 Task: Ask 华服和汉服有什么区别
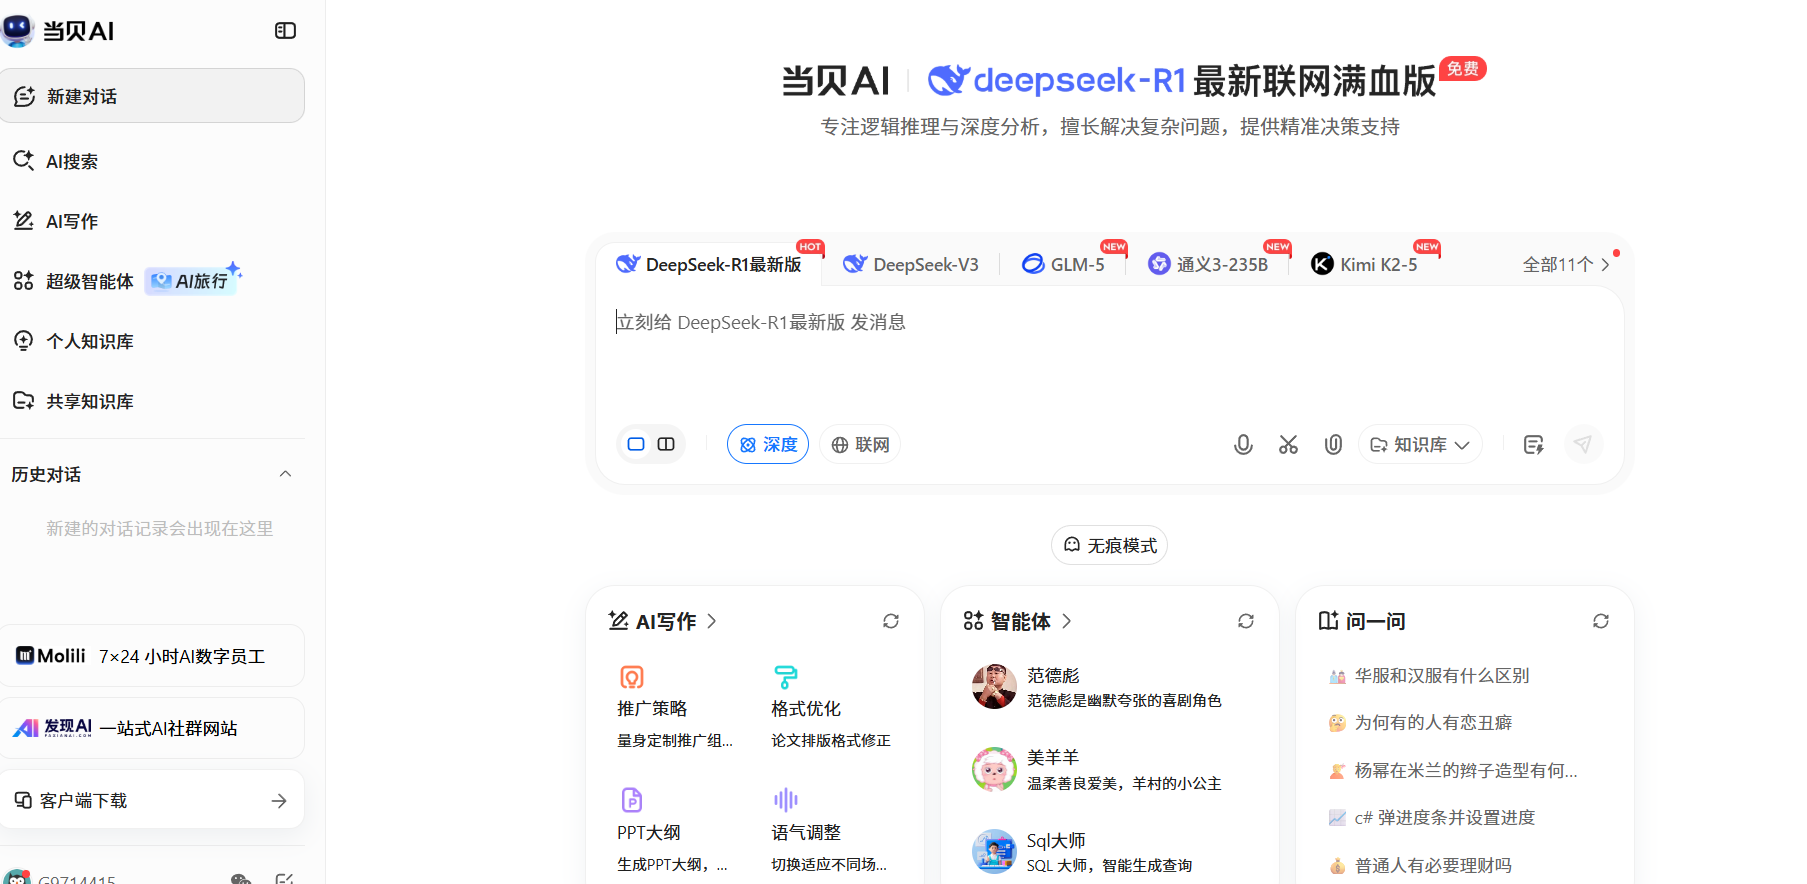pos(1441,676)
